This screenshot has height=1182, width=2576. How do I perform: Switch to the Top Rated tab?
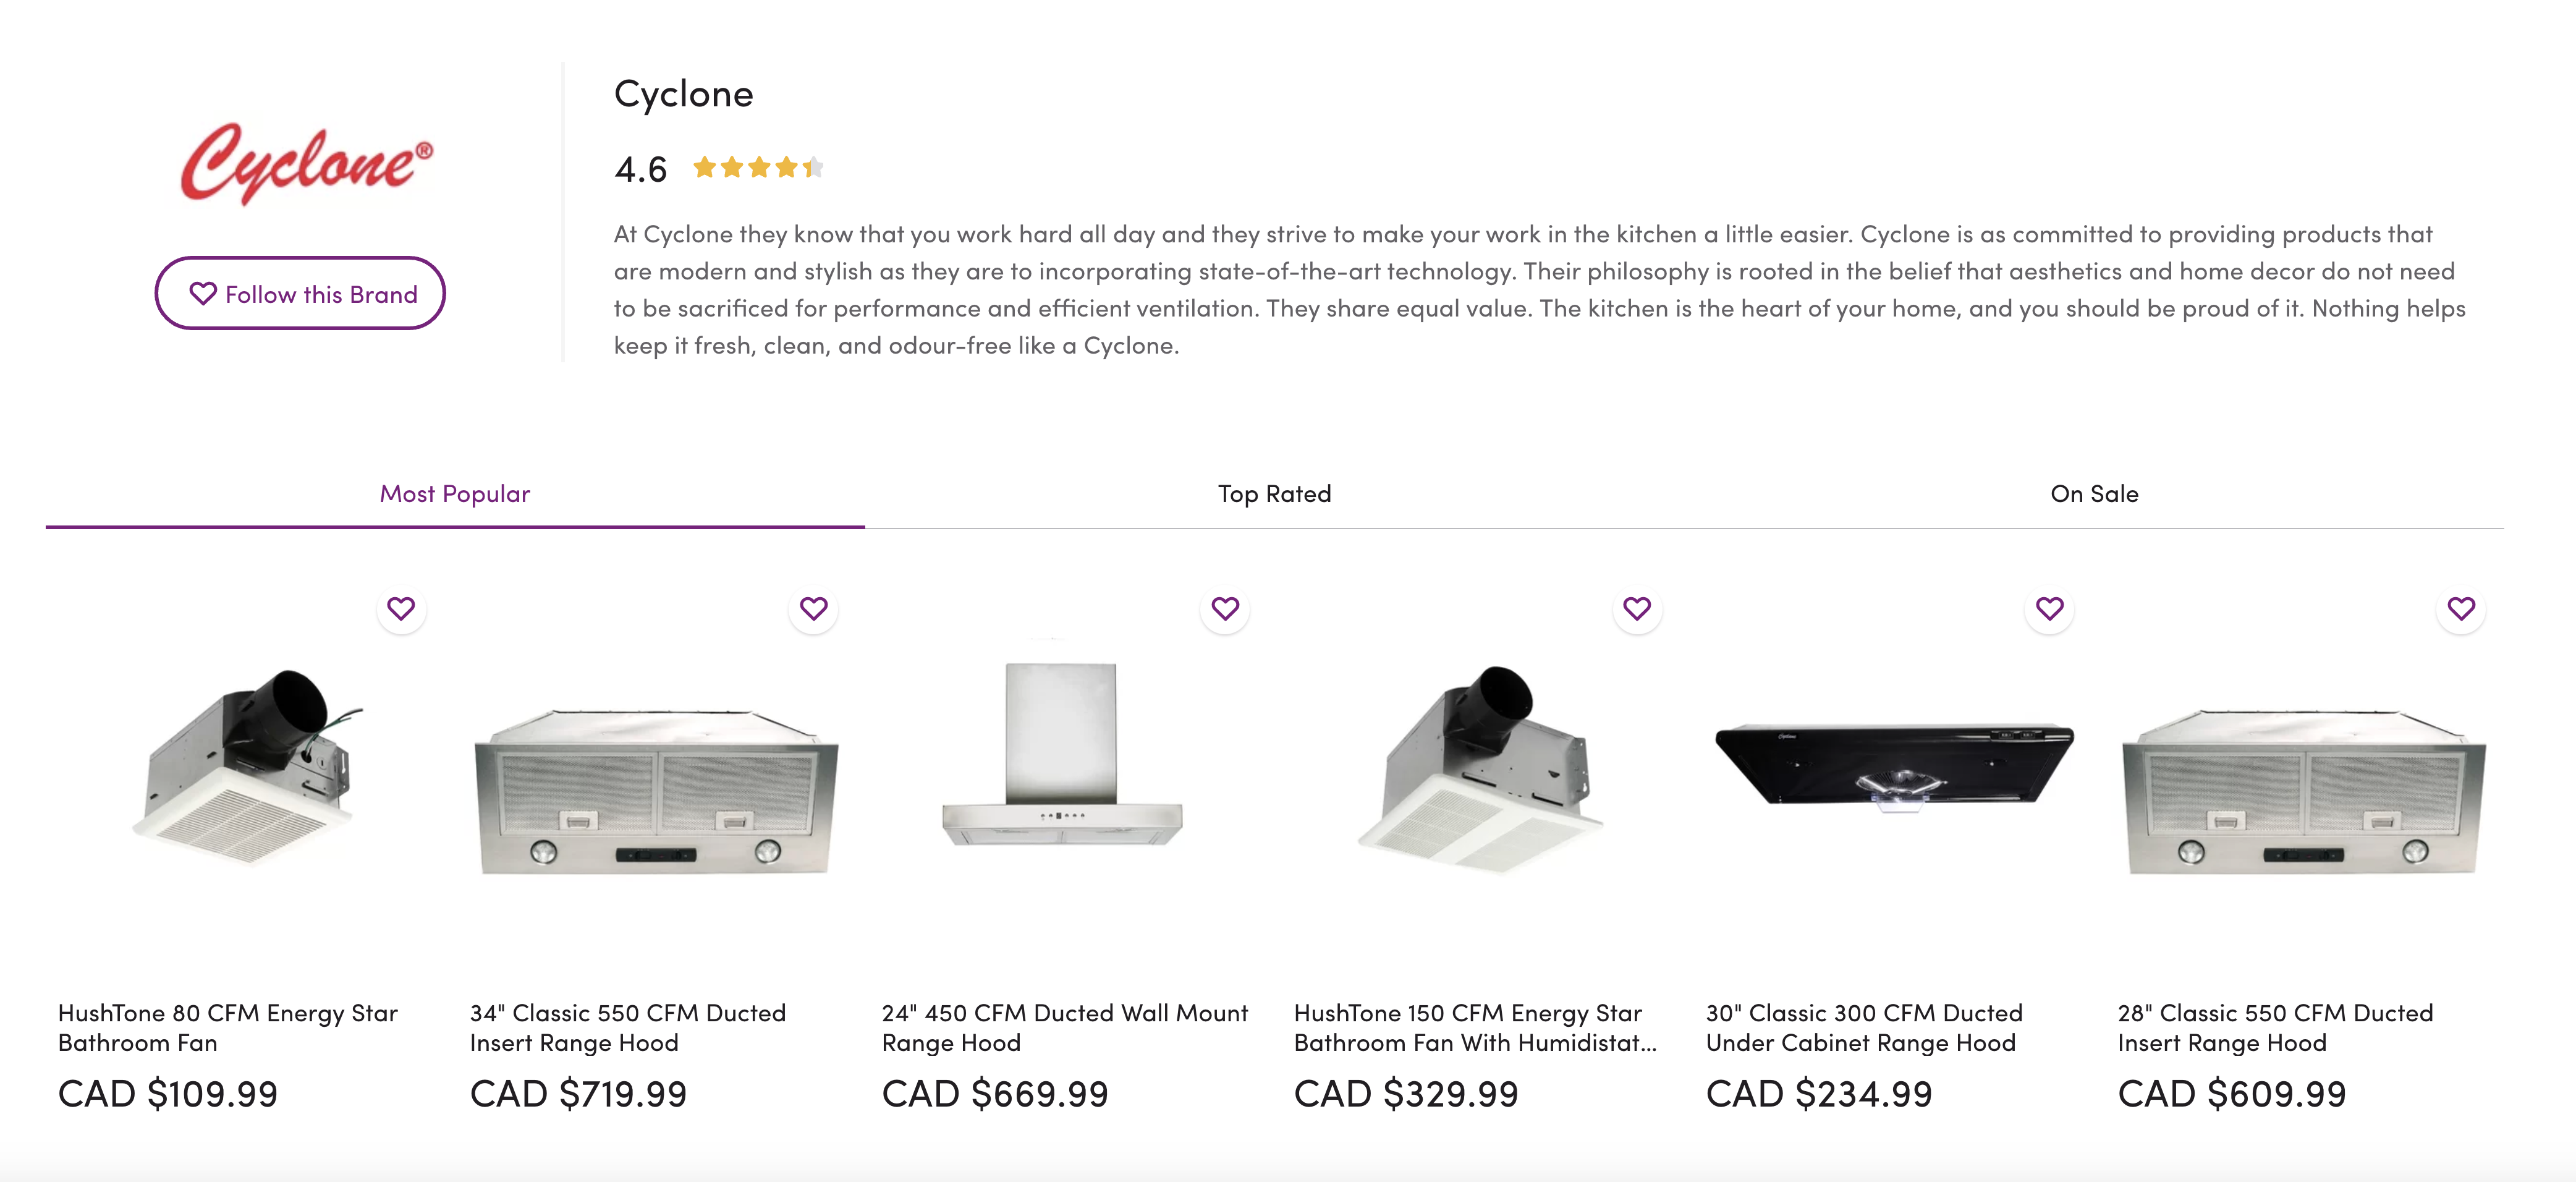[1273, 493]
